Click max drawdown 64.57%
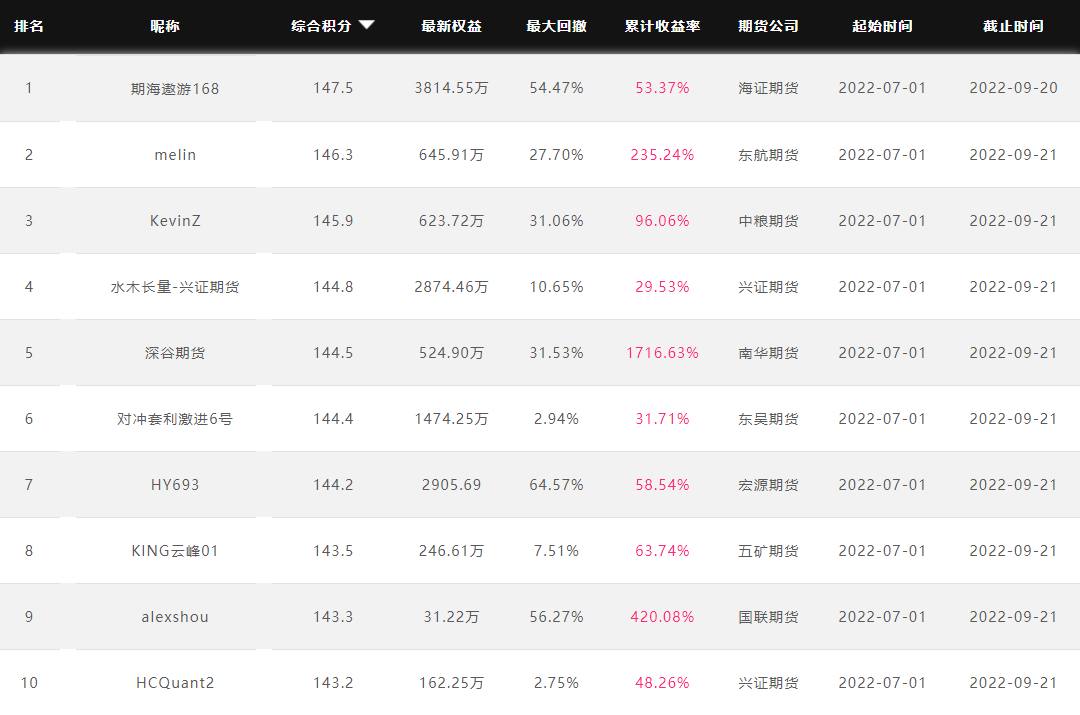The width and height of the screenshot is (1080, 715). tap(557, 485)
